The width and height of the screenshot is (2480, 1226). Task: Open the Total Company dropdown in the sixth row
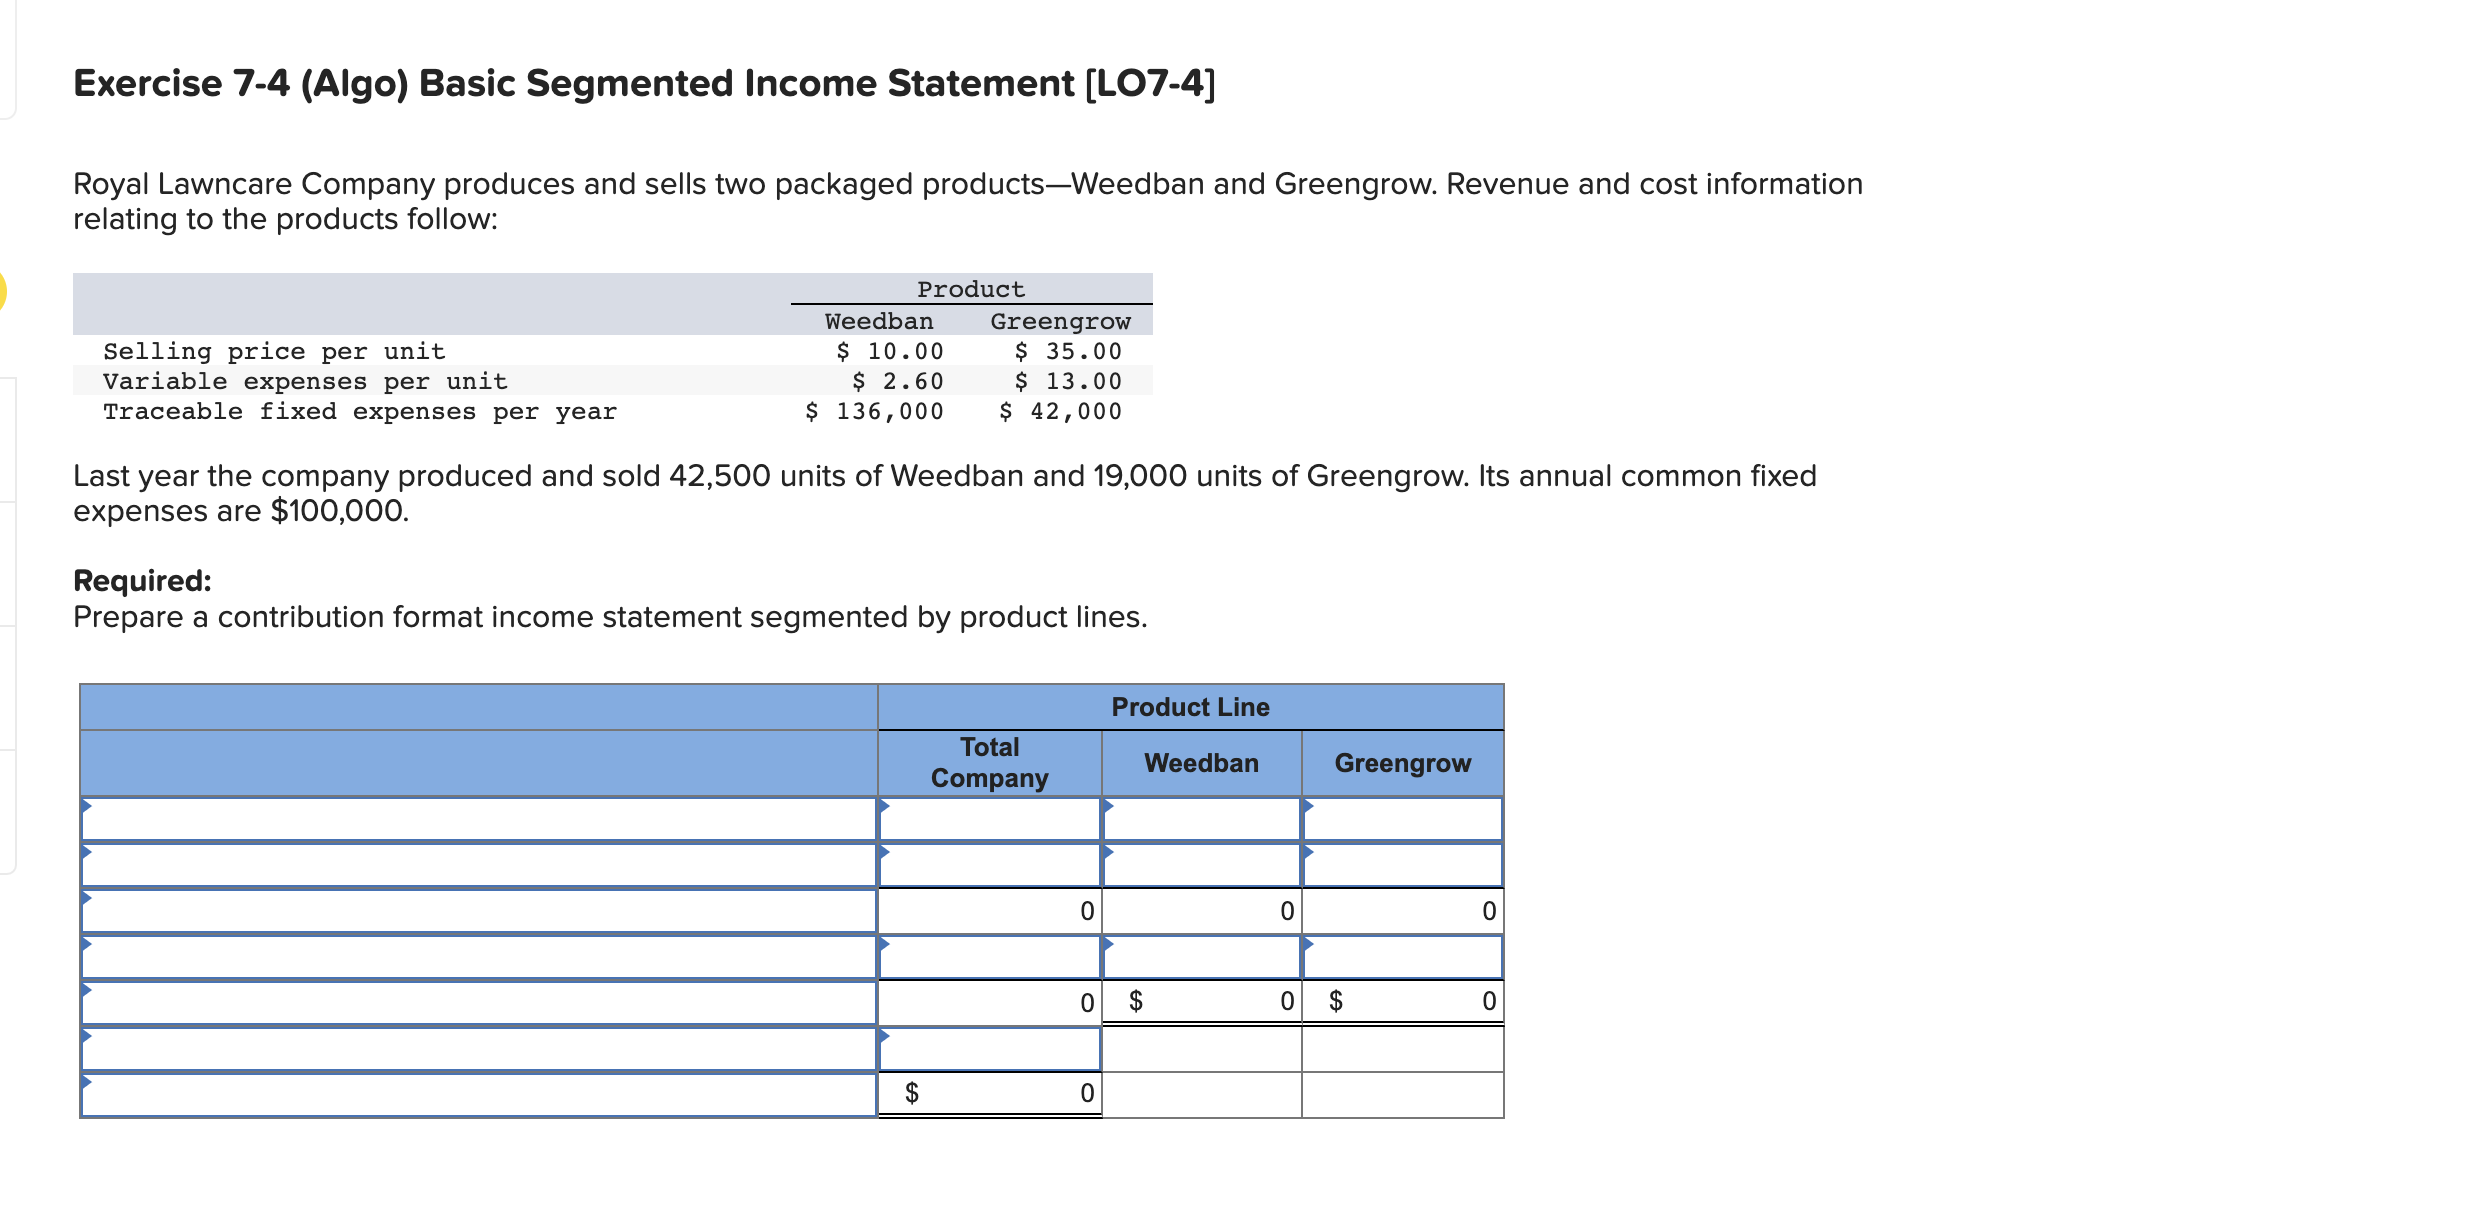click(x=990, y=1048)
